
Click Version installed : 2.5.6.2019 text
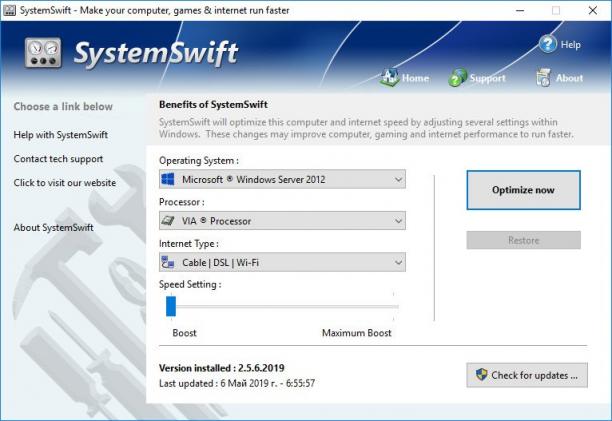pos(222,368)
